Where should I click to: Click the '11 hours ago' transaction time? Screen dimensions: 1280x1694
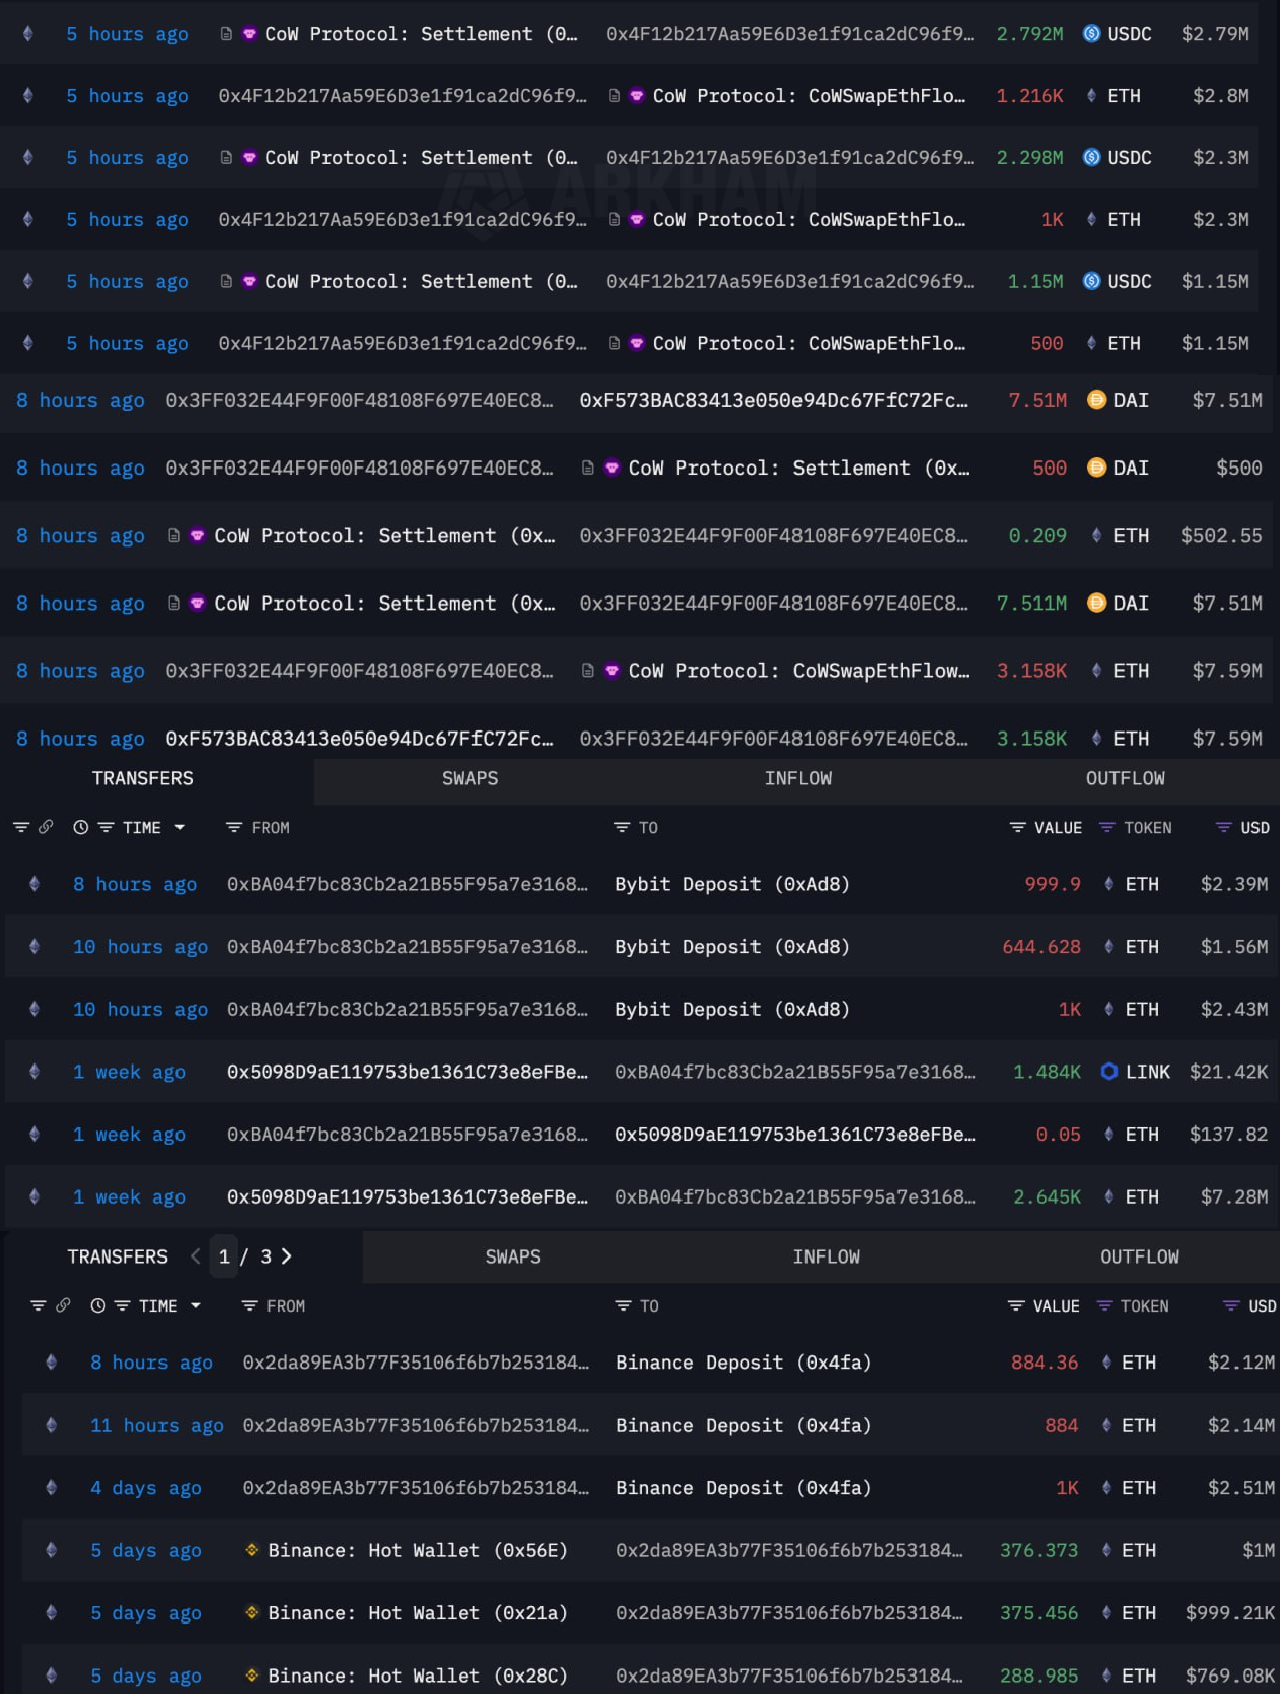coord(156,1425)
